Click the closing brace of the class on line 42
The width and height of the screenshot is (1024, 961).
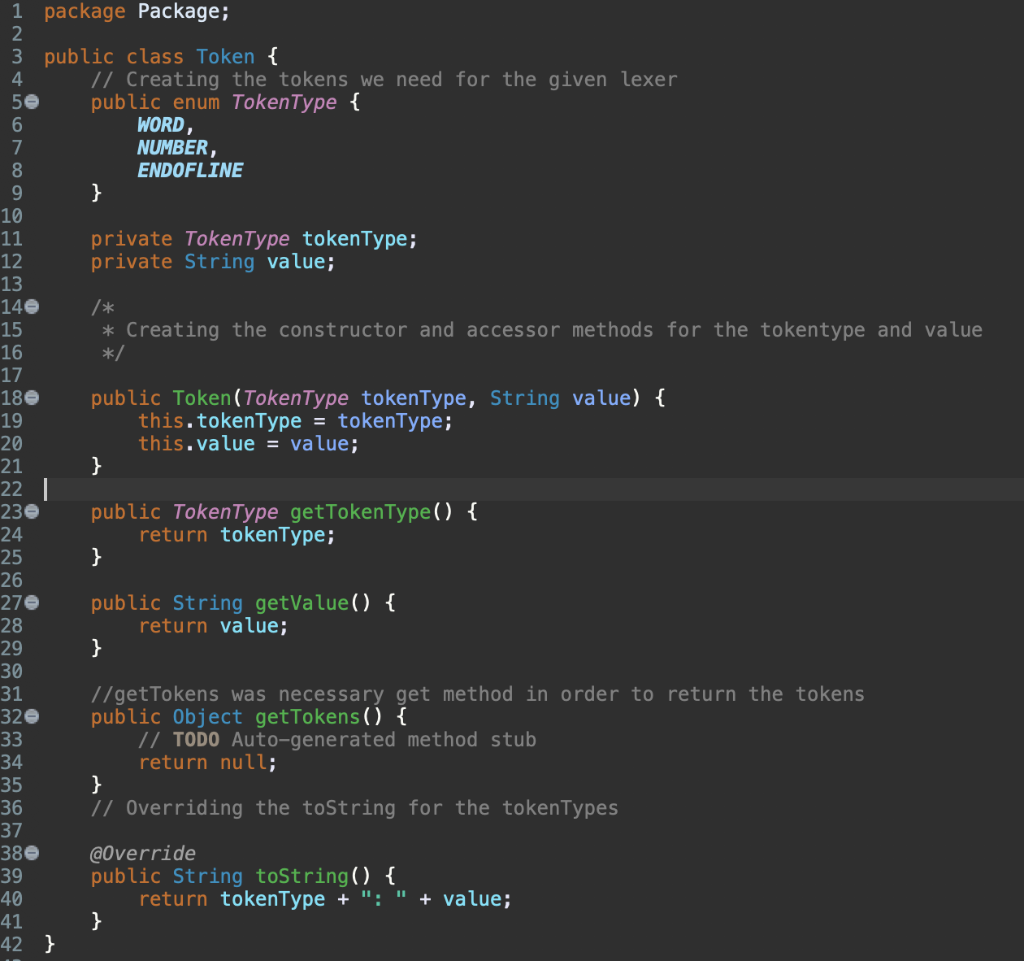tap(50, 944)
